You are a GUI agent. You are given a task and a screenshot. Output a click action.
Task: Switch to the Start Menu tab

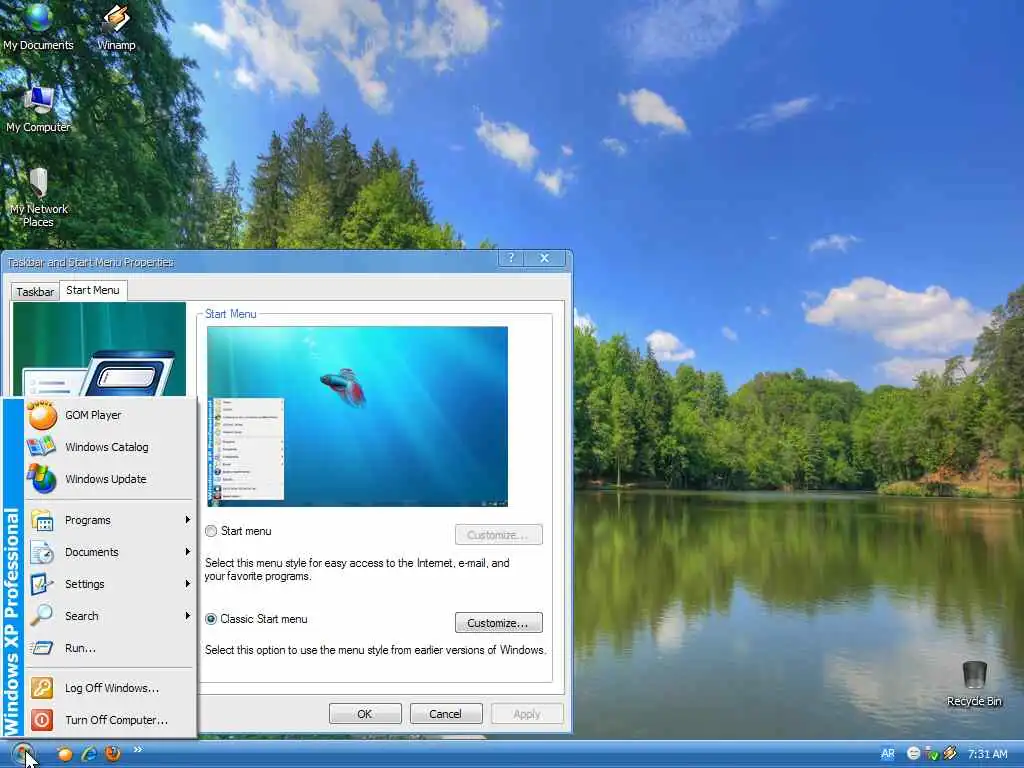click(x=93, y=290)
